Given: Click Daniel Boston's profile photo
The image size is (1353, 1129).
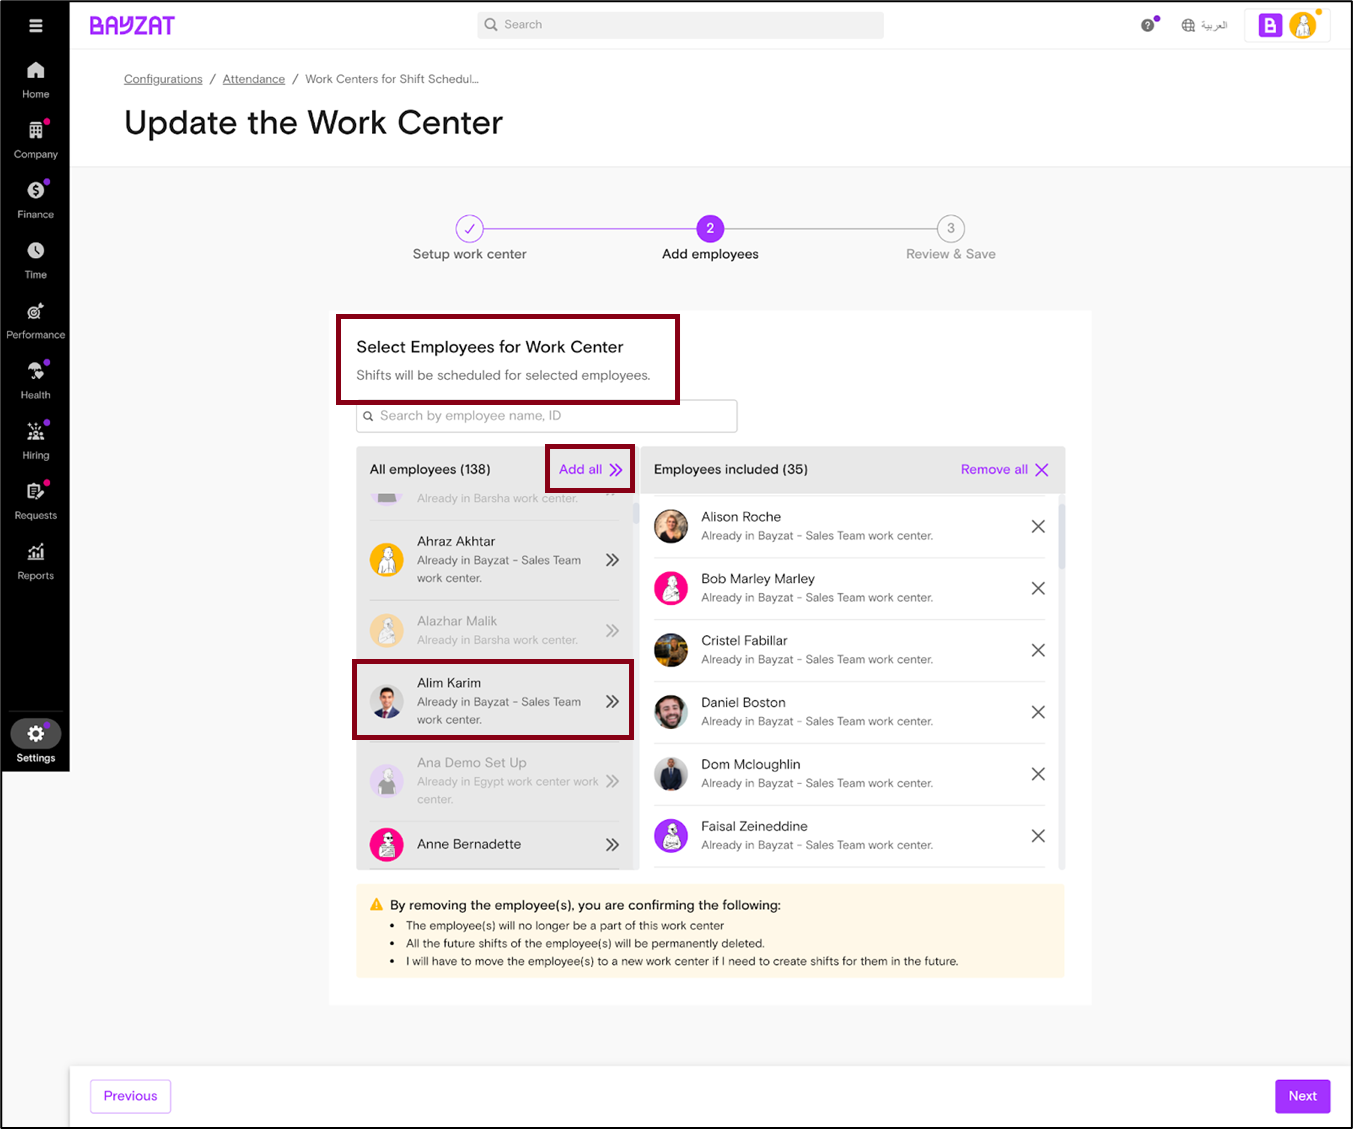Looking at the screenshot, I should coord(671,712).
